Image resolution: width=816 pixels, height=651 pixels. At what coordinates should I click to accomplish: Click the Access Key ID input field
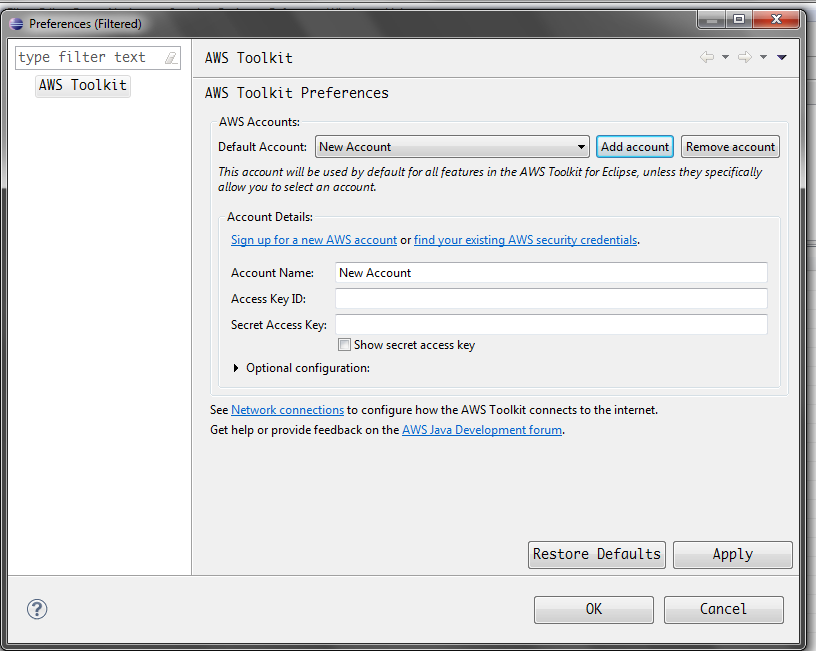click(x=551, y=299)
